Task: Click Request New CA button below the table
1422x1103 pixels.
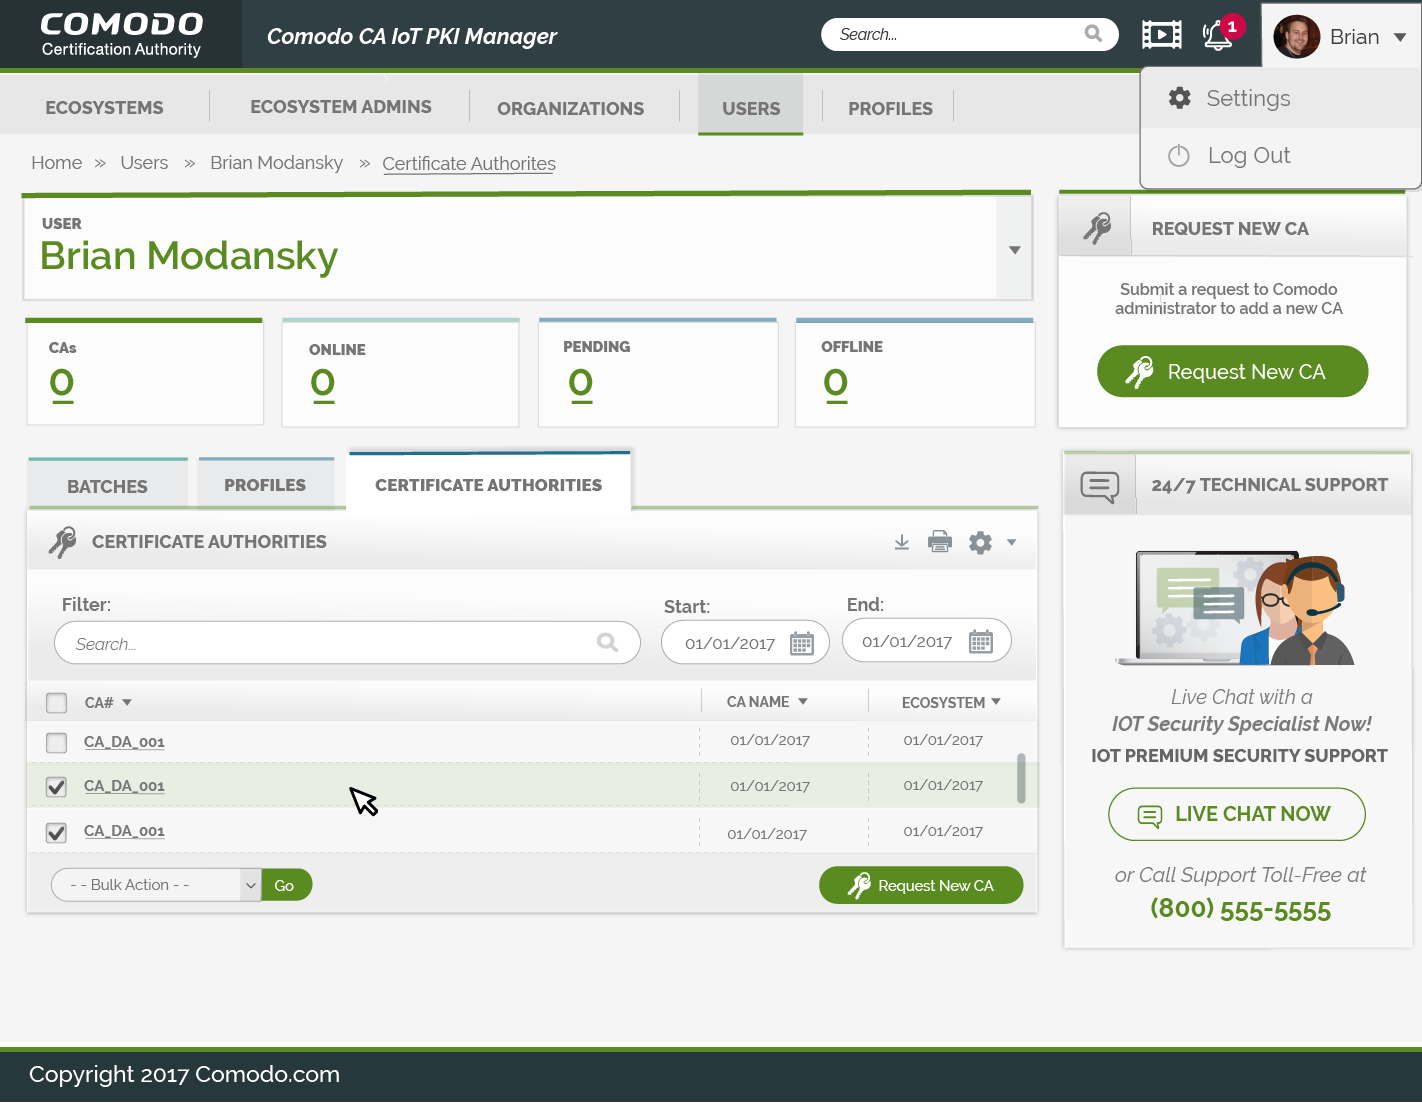Action: (x=921, y=885)
